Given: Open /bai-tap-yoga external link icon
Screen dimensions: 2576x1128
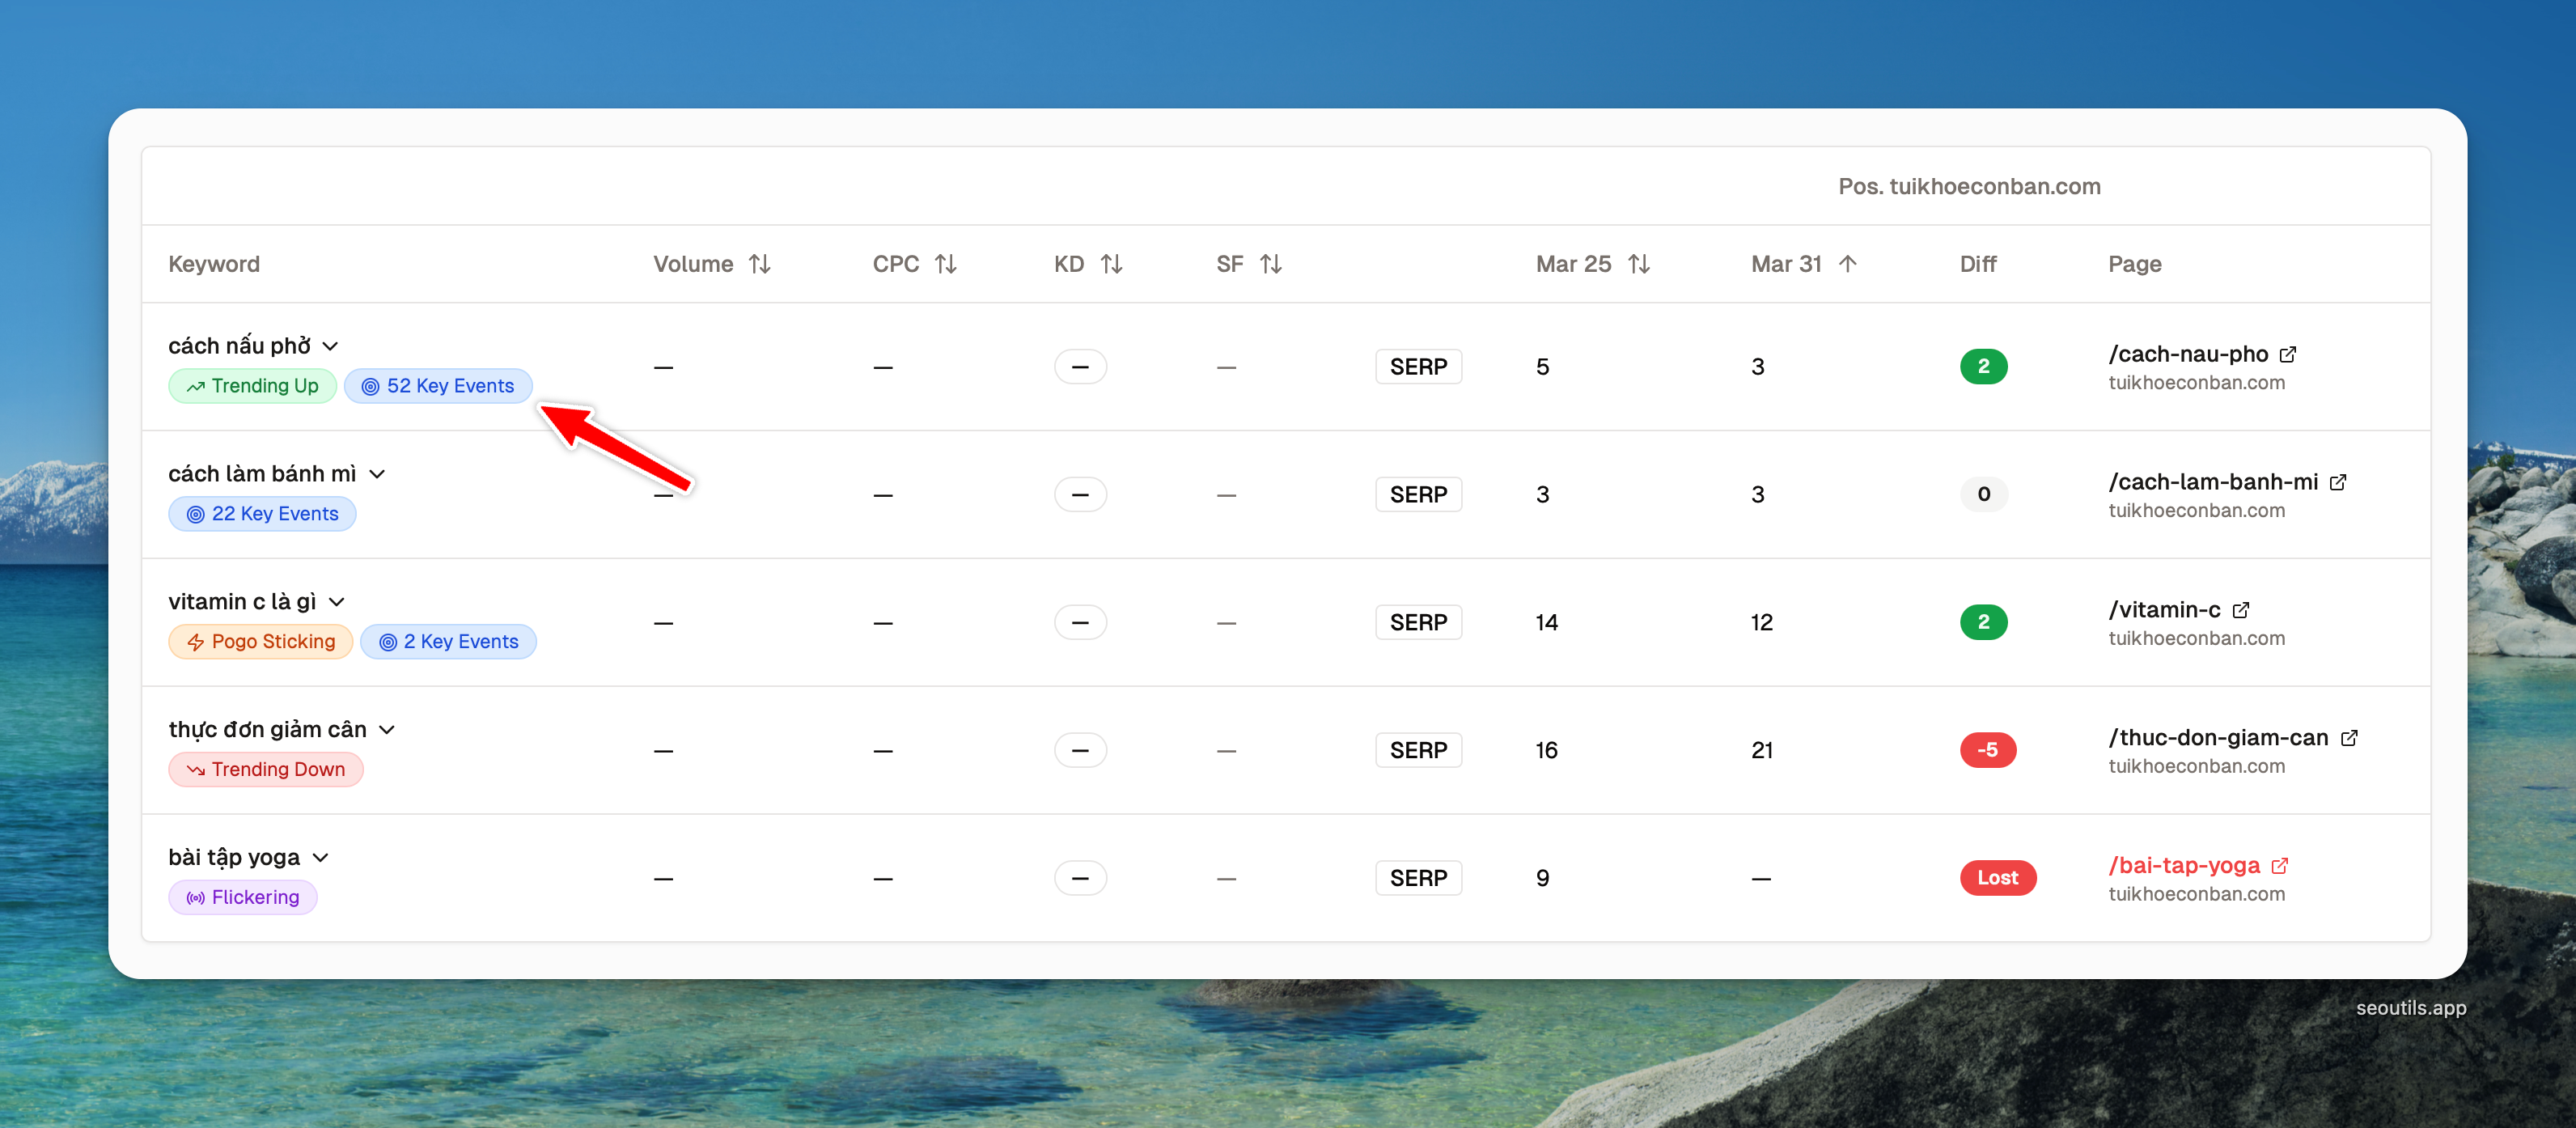Looking at the screenshot, I should click(2280, 866).
